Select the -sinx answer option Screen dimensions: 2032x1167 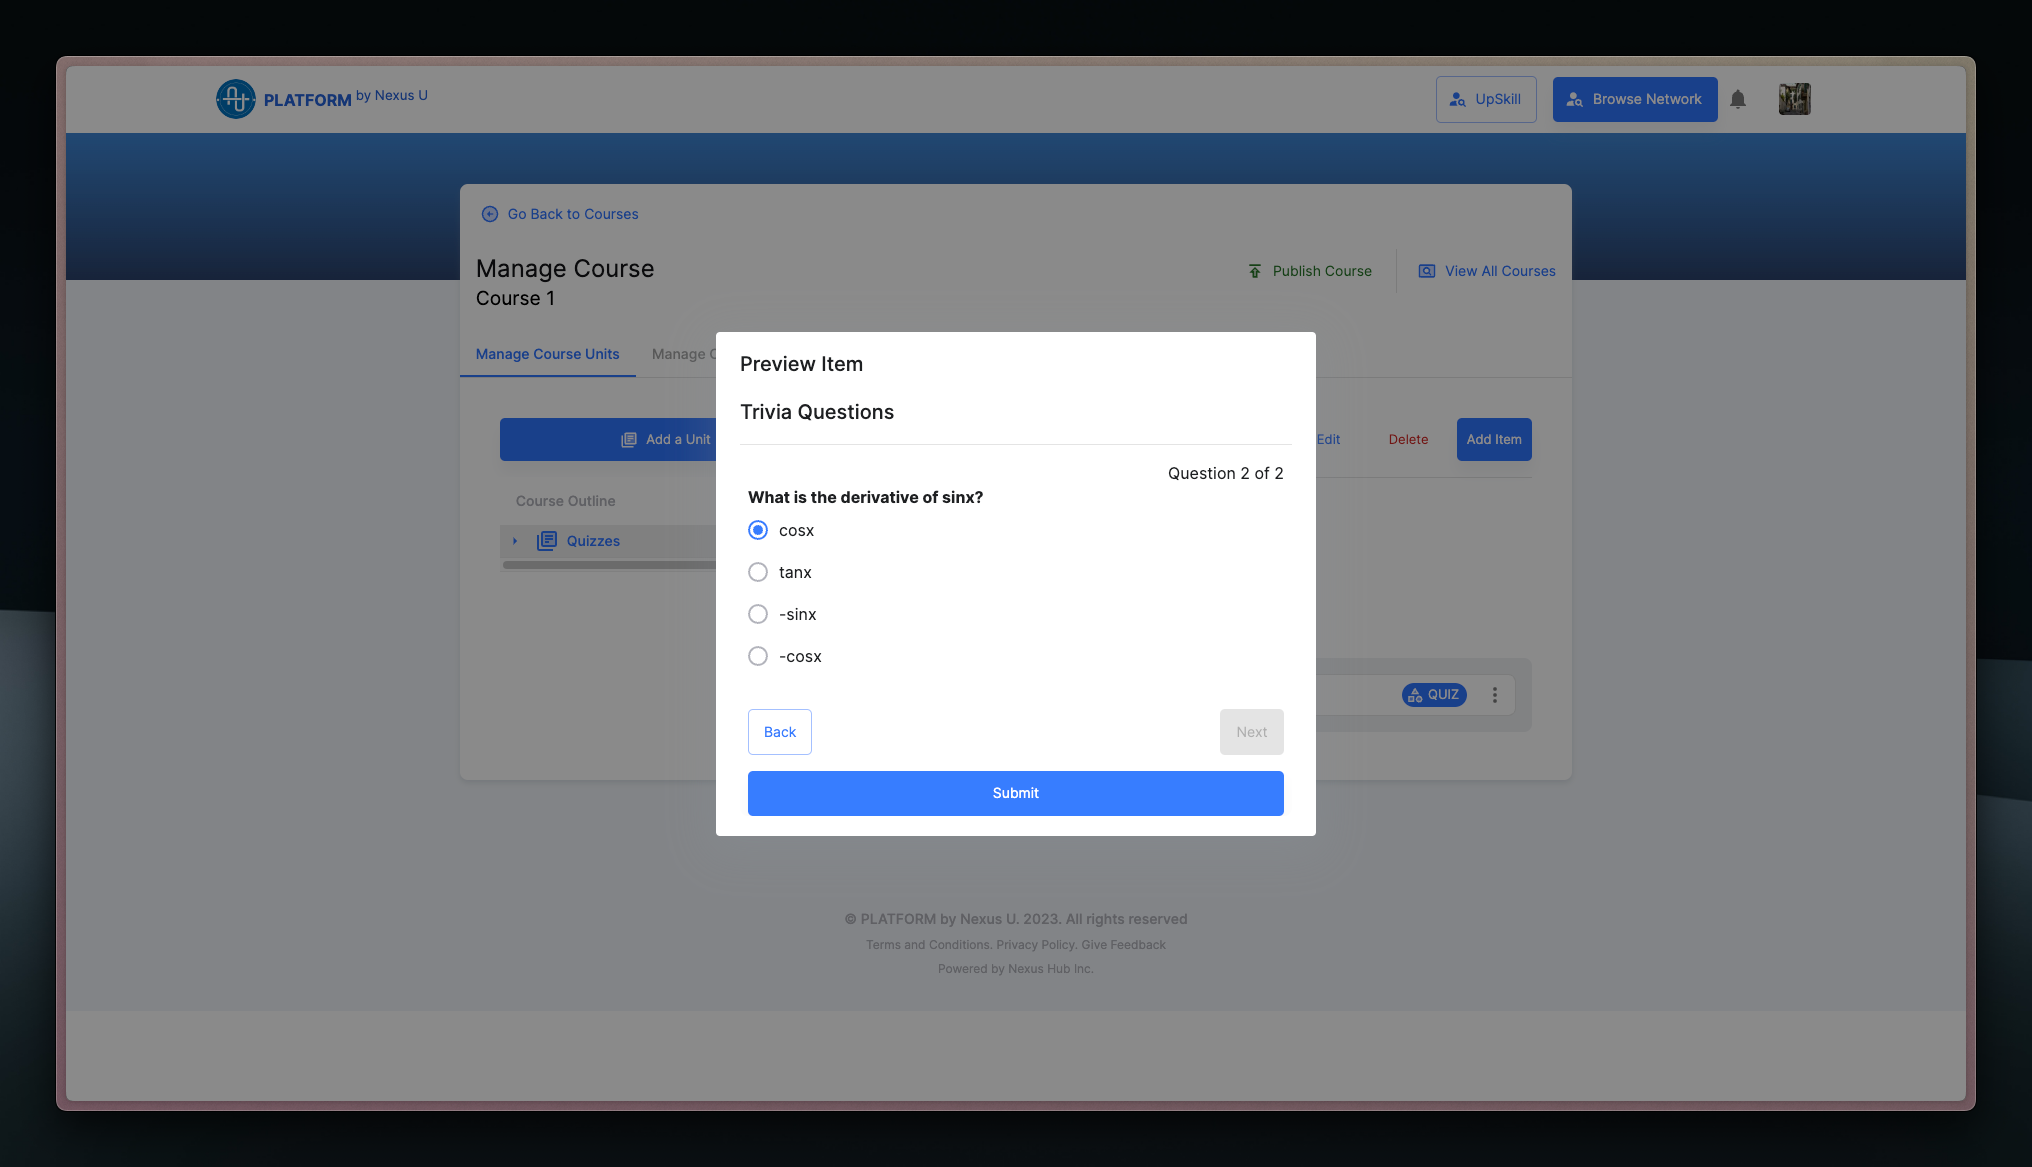coord(758,614)
